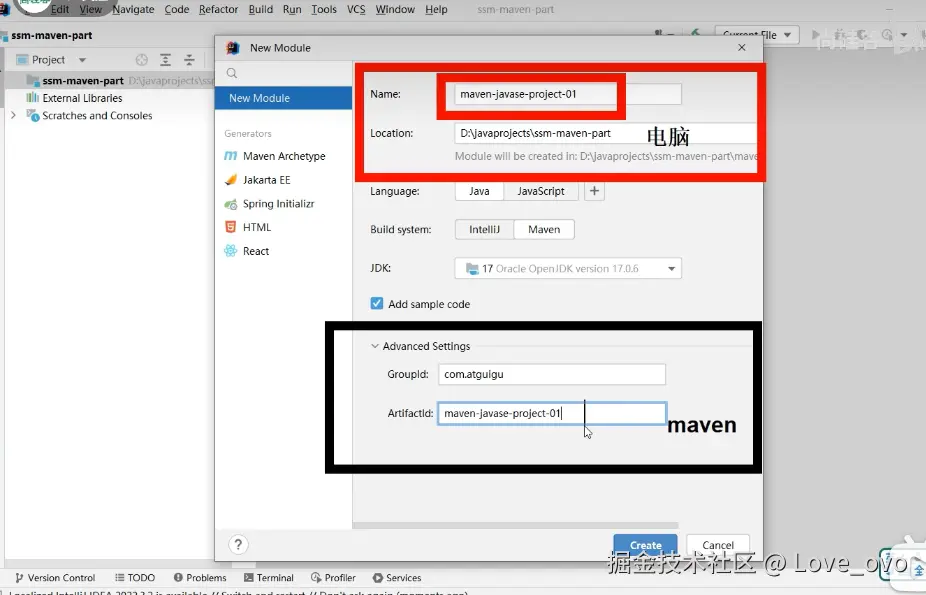
Task: Expand Scratches and Consoles node
Action: [13, 115]
